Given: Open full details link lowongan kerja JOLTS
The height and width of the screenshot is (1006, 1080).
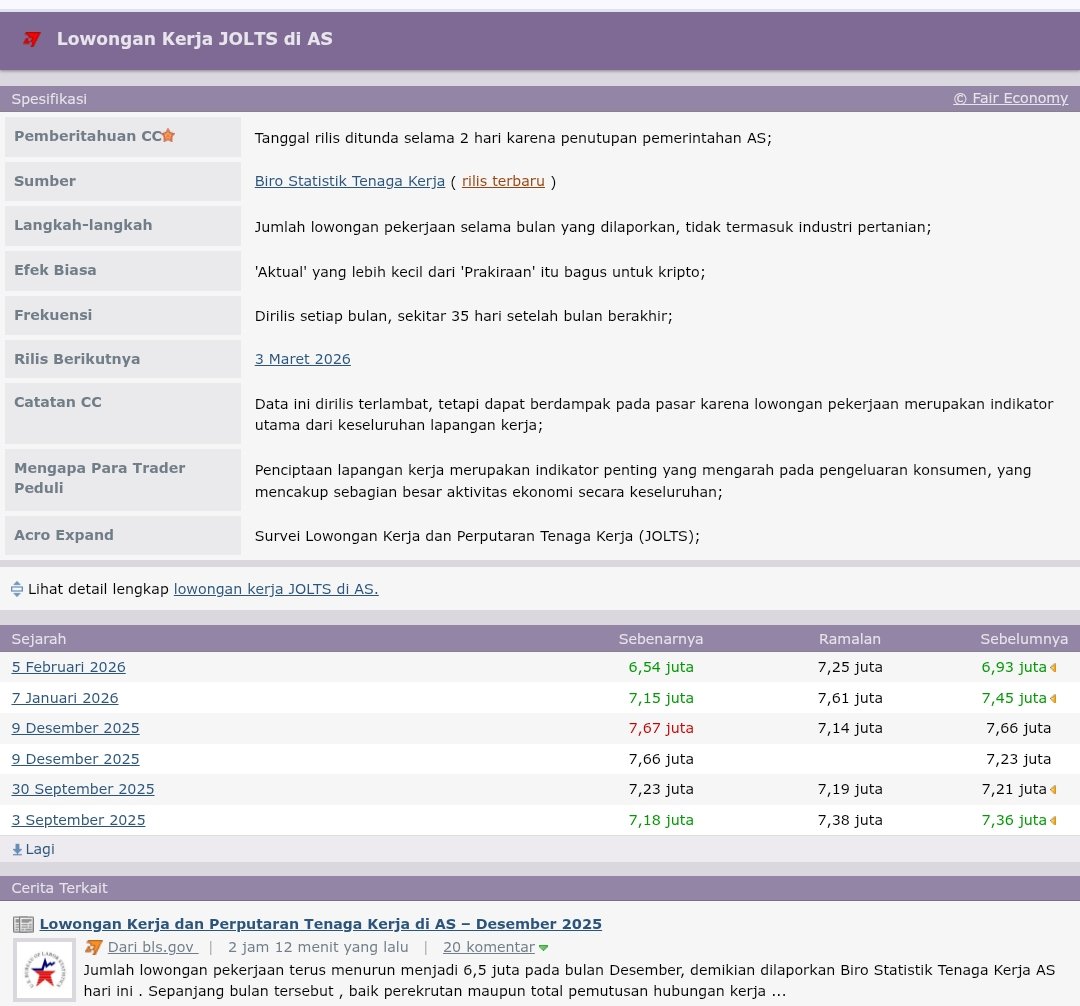Looking at the screenshot, I should [x=276, y=589].
